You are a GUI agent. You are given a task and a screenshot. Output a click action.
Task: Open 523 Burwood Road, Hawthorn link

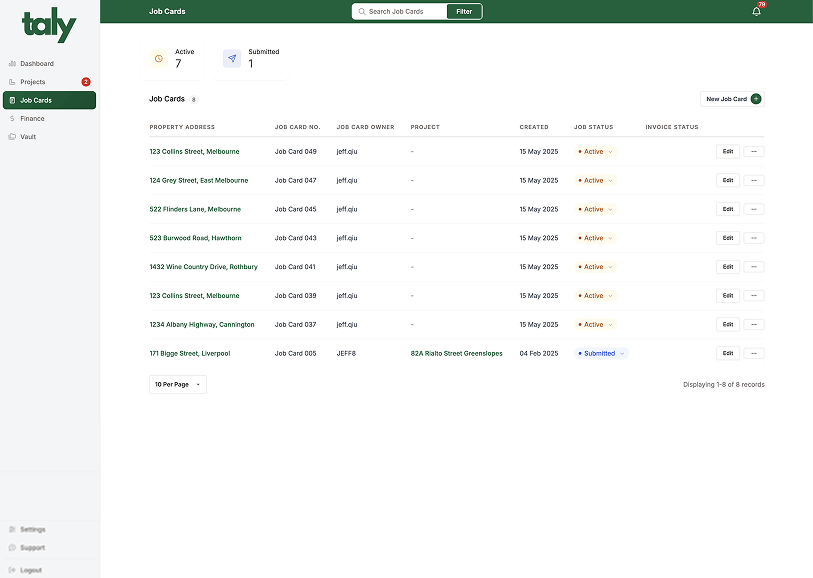pos(195,238)
